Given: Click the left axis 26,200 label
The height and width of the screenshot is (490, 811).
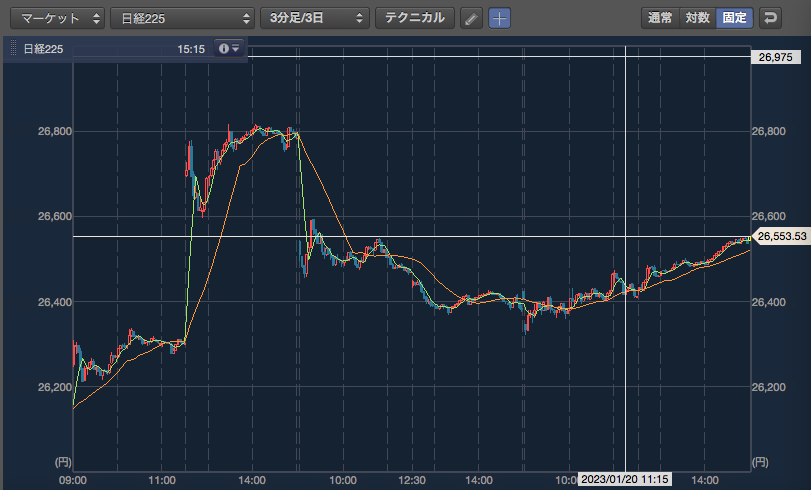Looking at the screenshot, I should click(x=55, y=387).
